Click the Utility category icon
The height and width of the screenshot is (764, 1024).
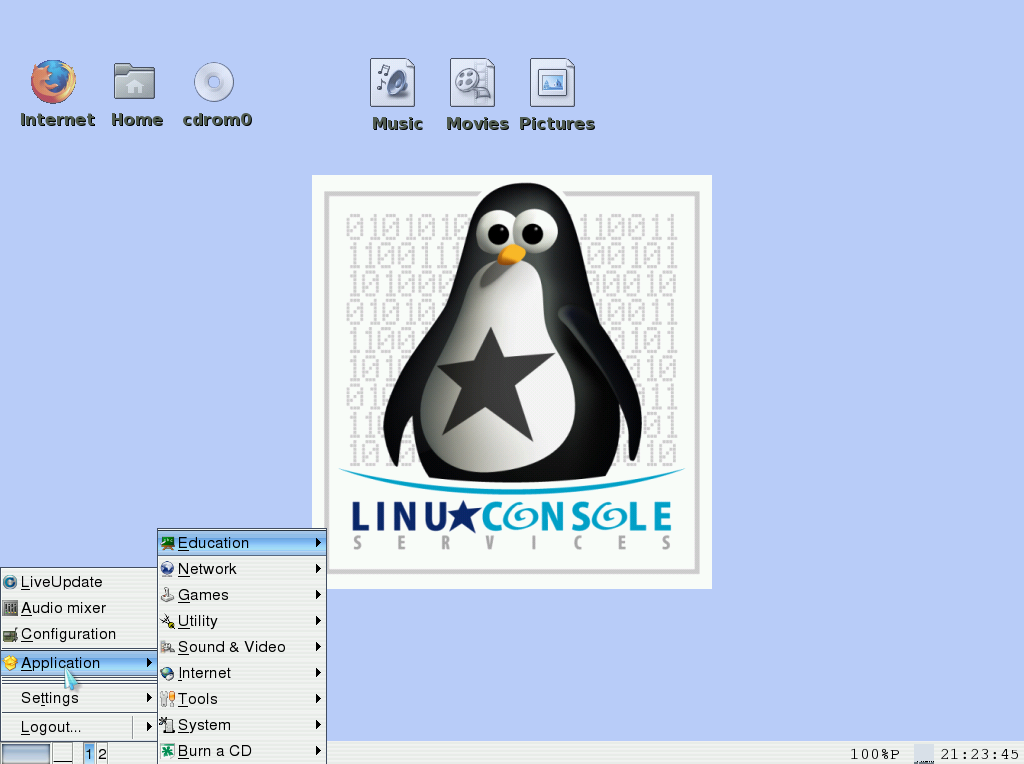click(168, 621)
